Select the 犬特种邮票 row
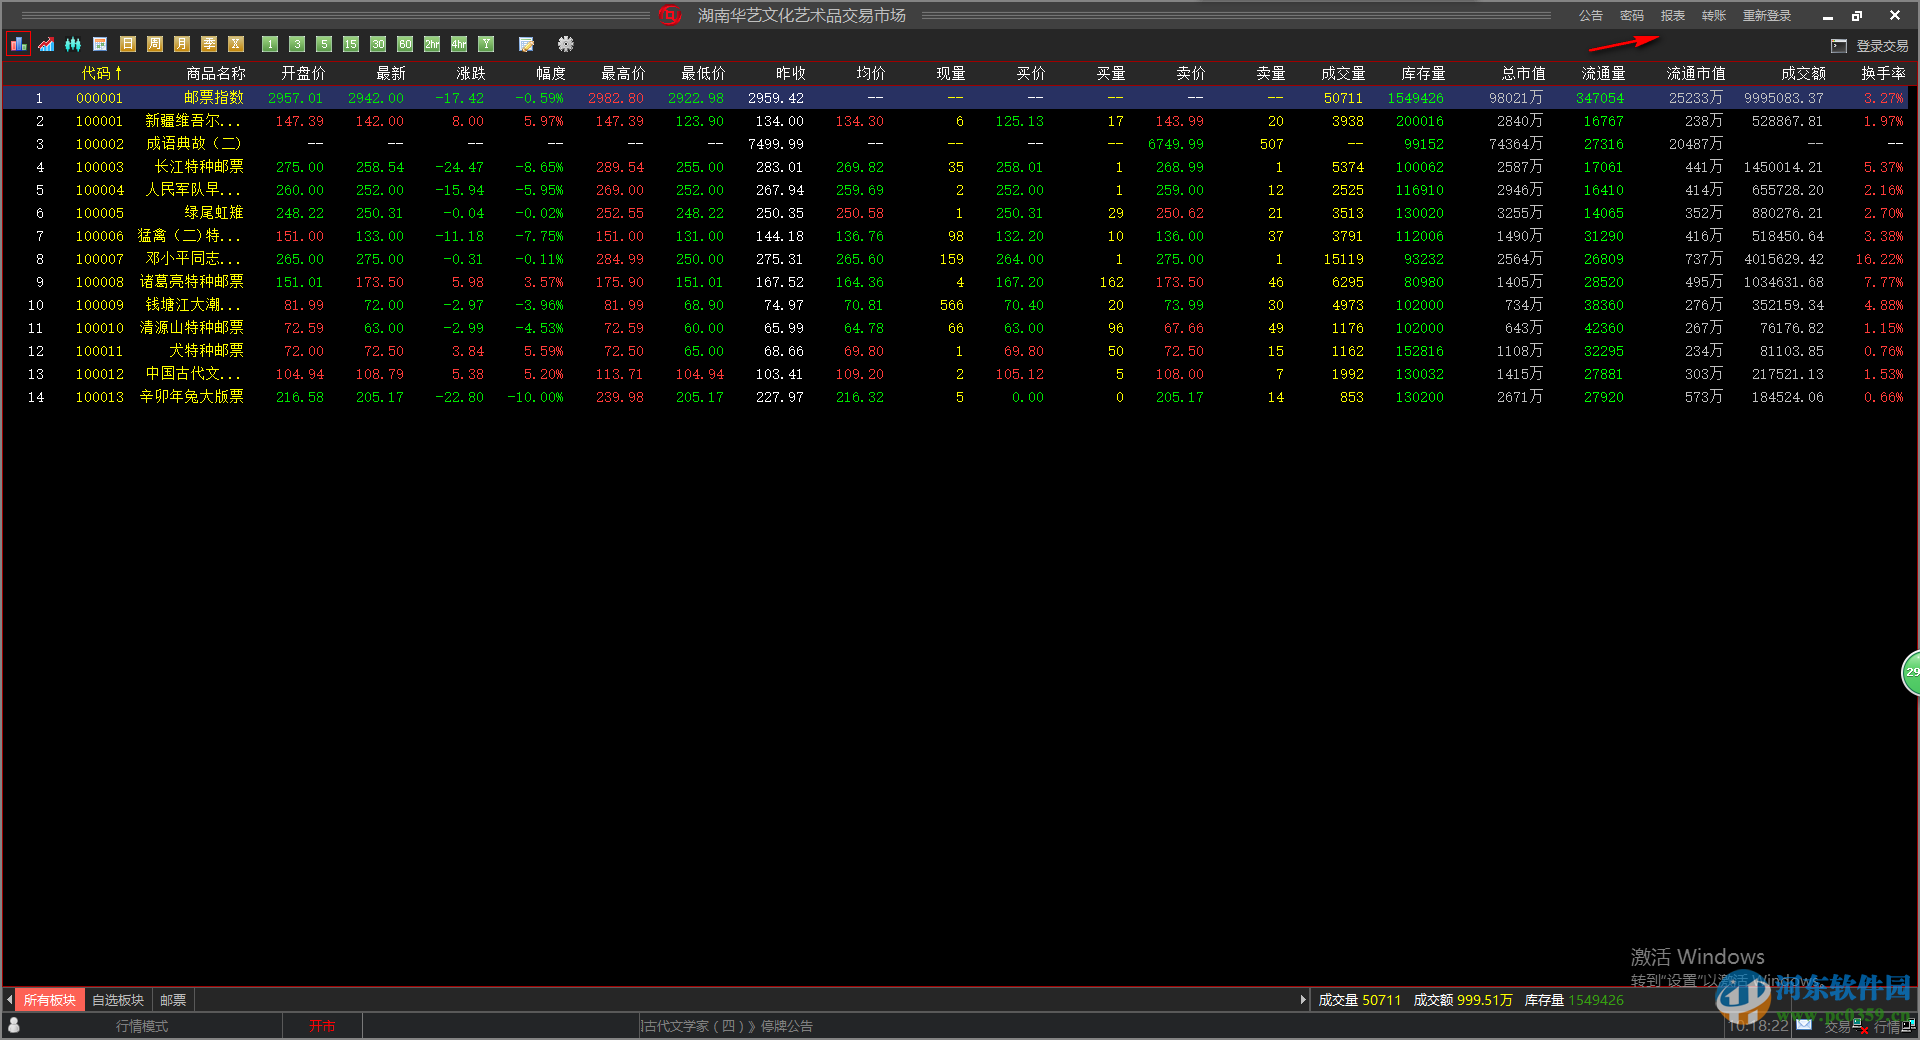The height and width of the screenshot is (1040, 1920). click(x=955, y=351)
